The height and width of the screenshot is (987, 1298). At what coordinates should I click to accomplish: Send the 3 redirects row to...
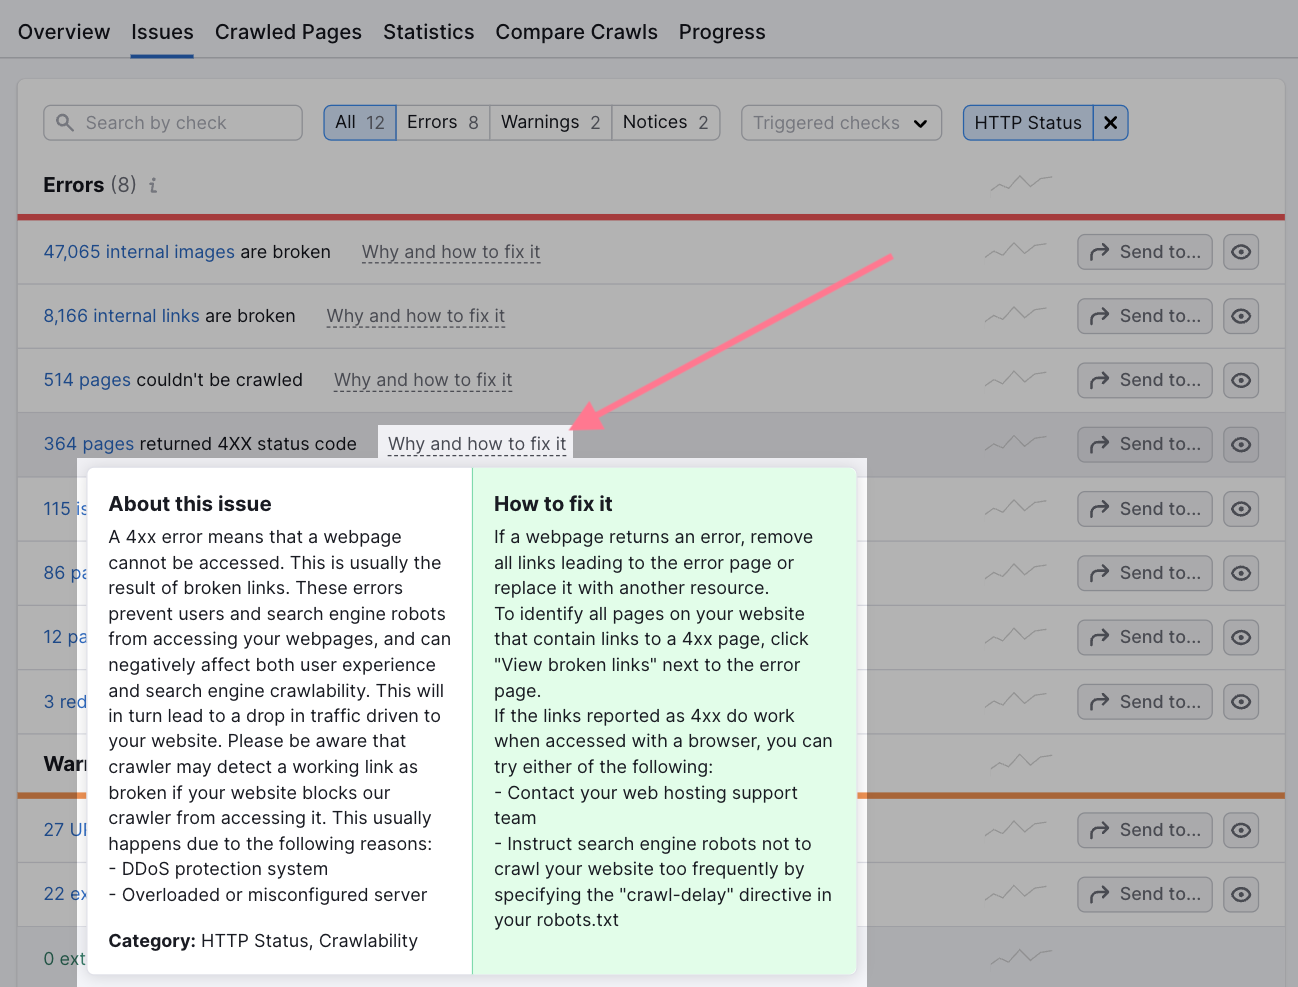[x=1145, y=702]
